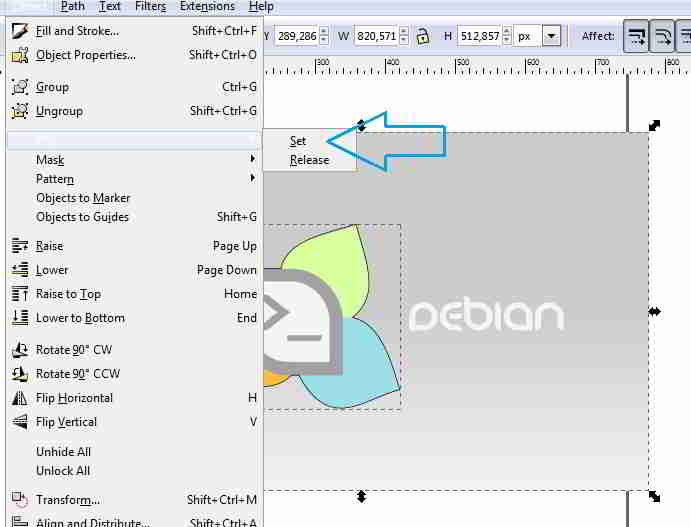The image size is (691, 527).
Task: Click the Flip Horizontal icon
Action: 19,398
